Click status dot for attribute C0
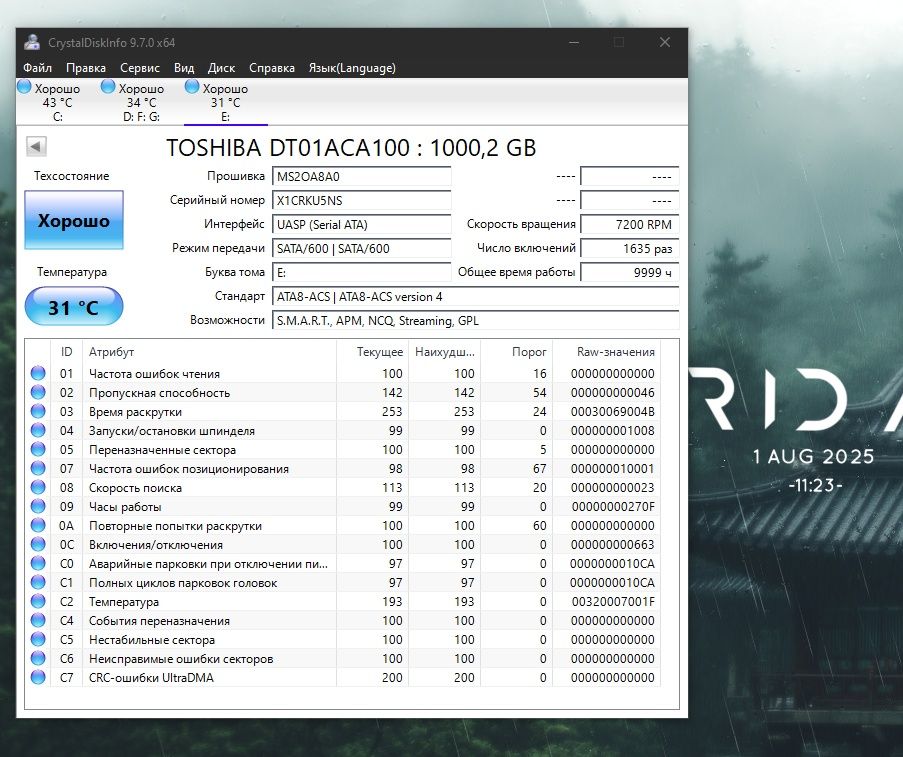 tap(38, 563)
